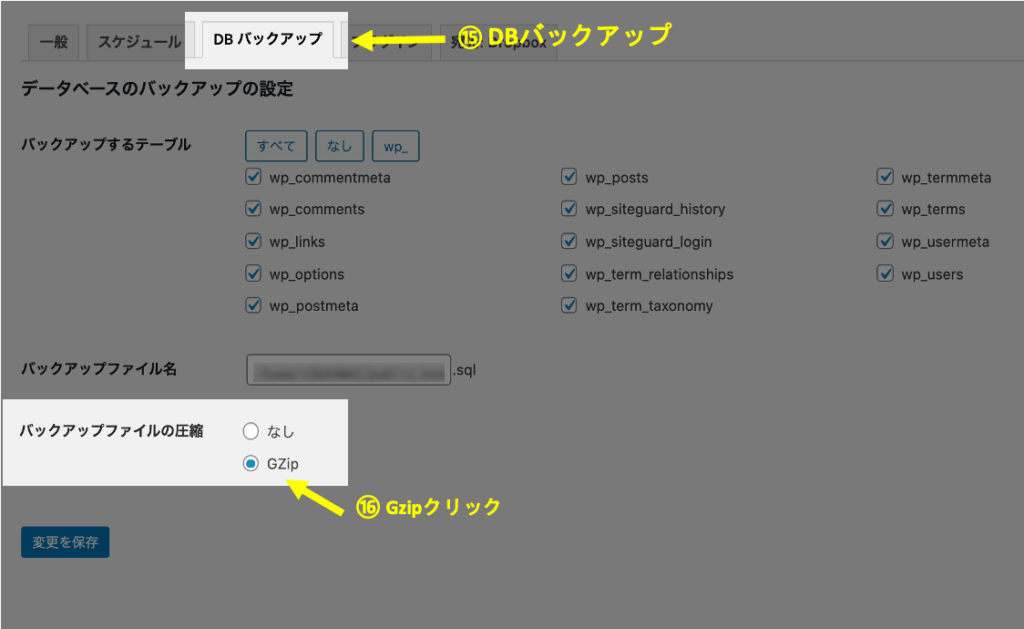1024x629 pixels.
Task: Switch to the スケジュール tab
Action: 140,42
